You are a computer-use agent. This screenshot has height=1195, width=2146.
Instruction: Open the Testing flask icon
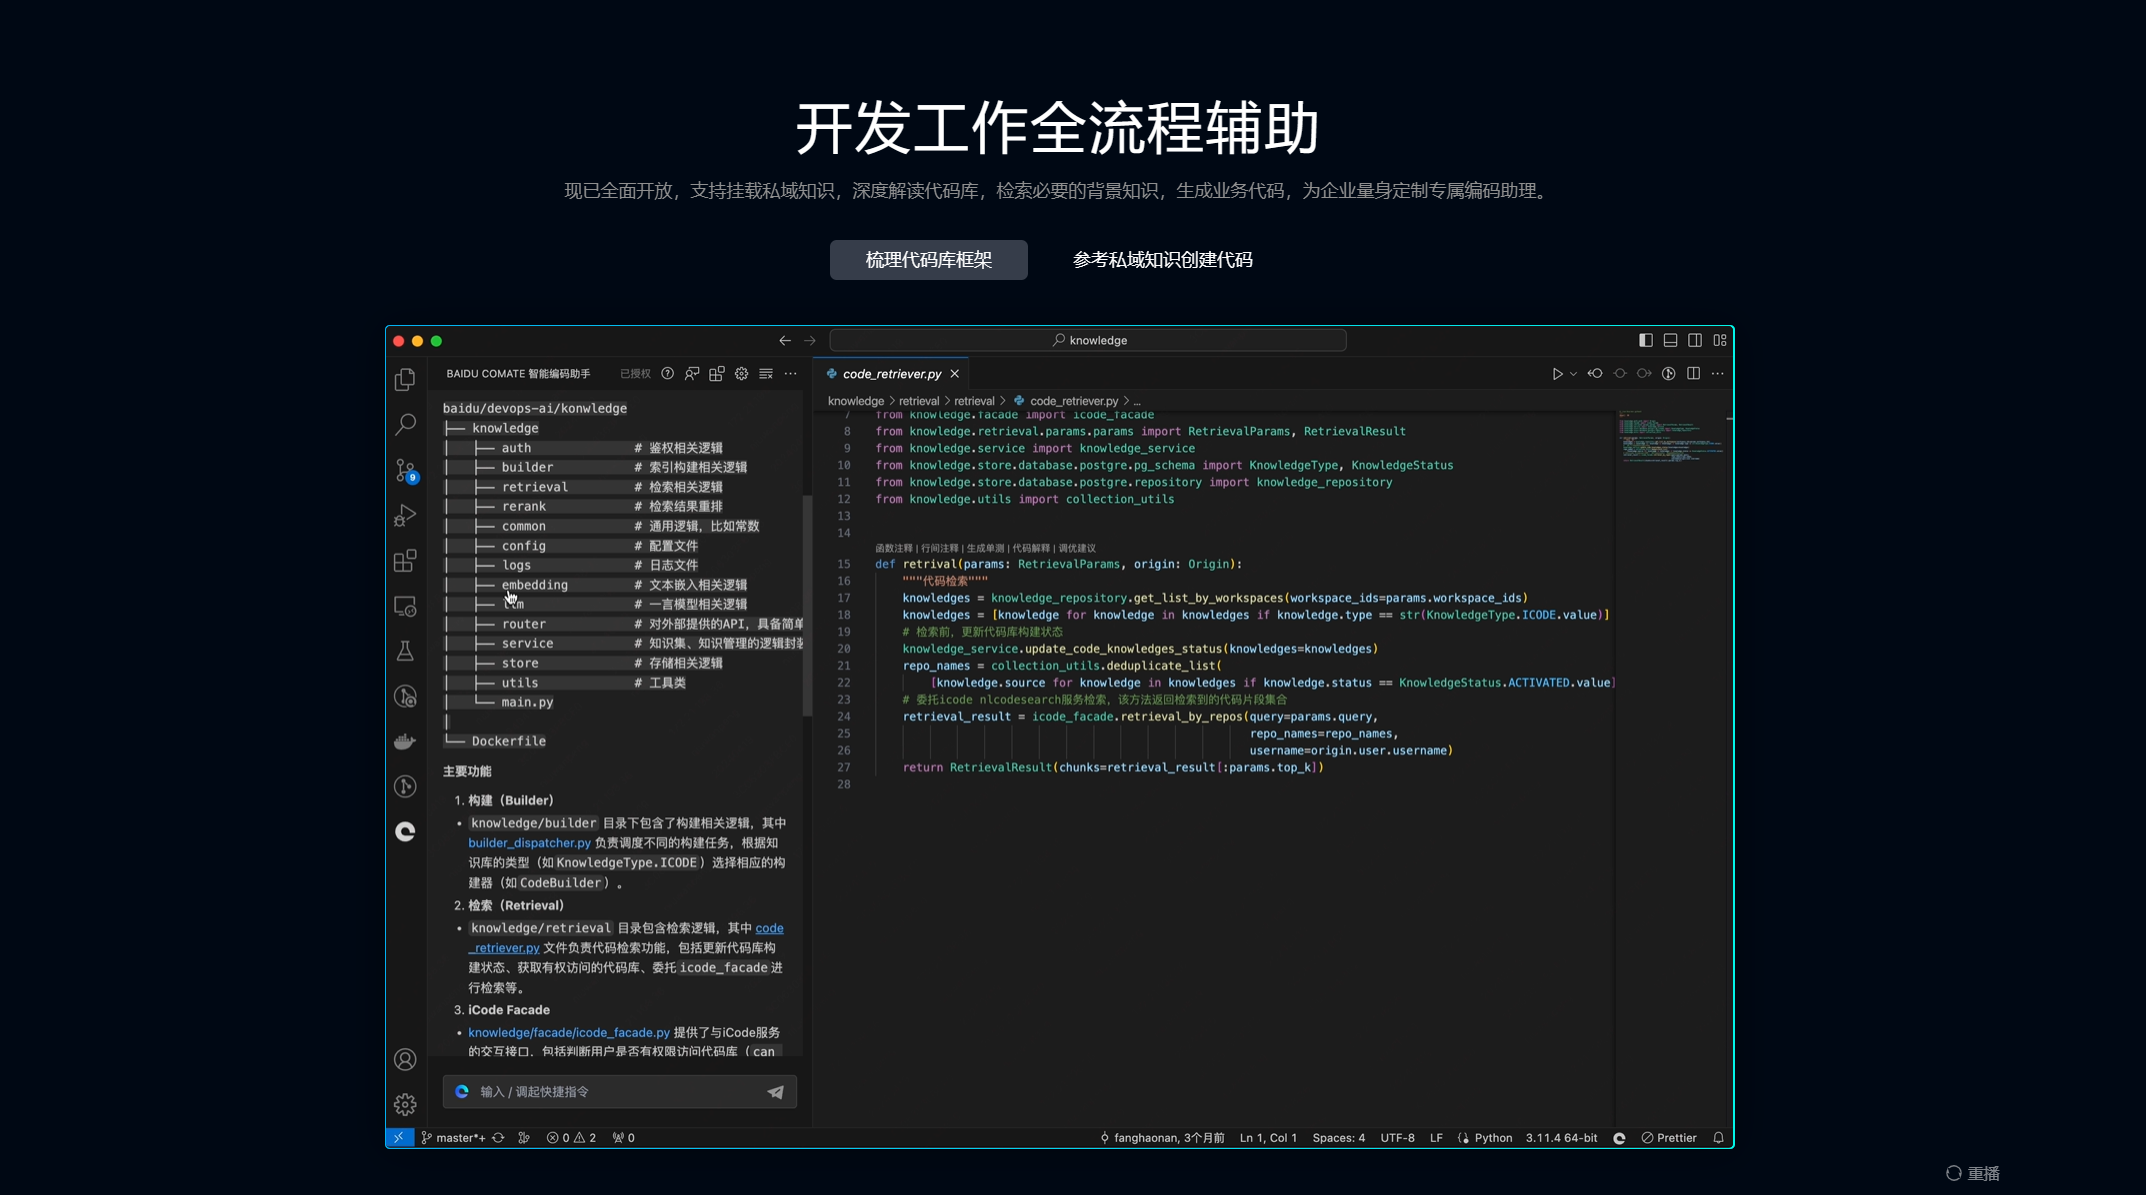tap(405, 651)
